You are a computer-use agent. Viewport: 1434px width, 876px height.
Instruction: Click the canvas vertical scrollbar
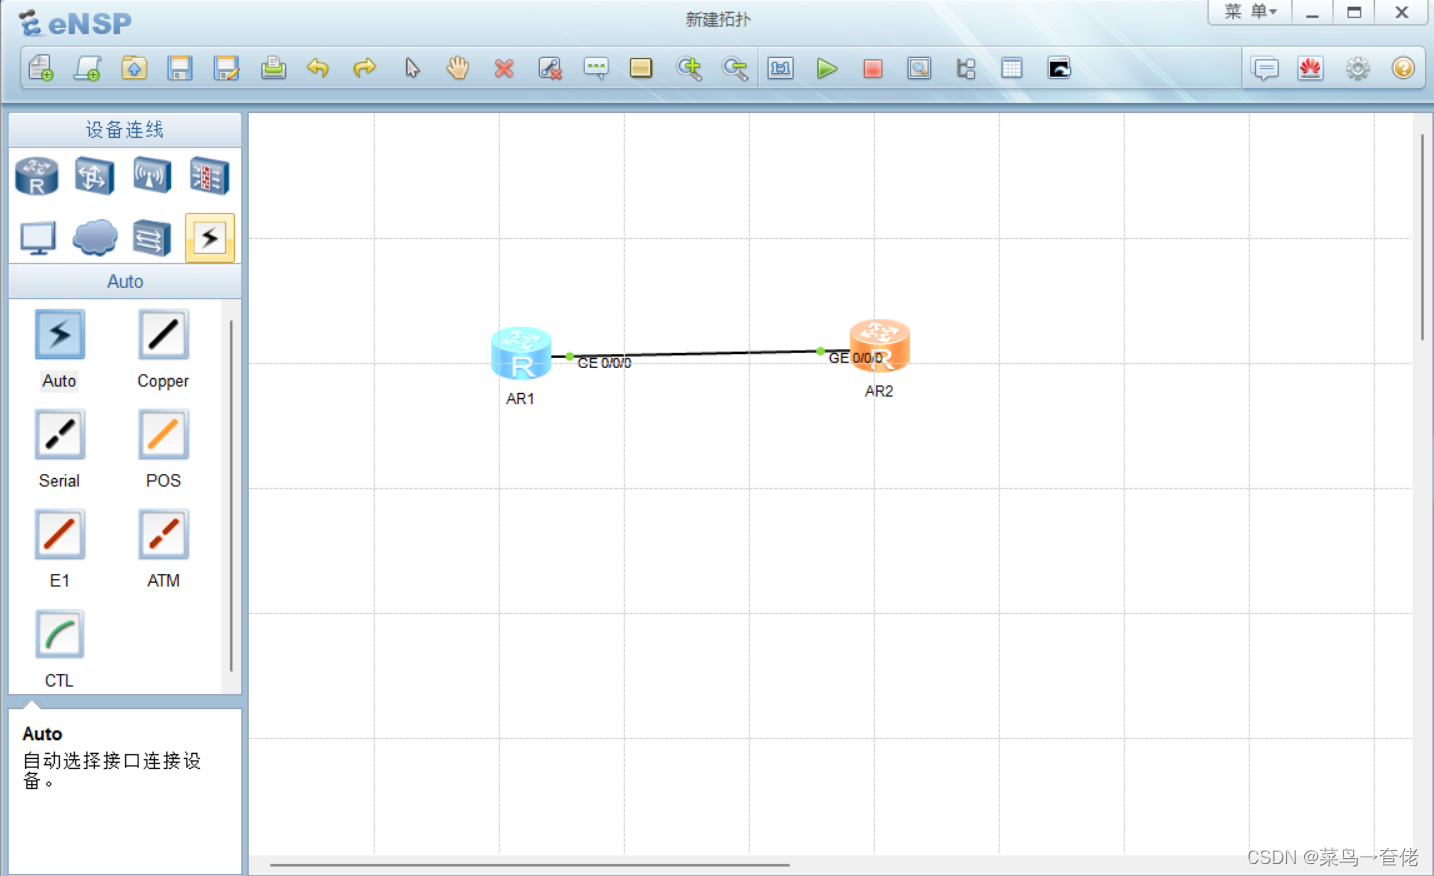click(x=1422, y=237)
